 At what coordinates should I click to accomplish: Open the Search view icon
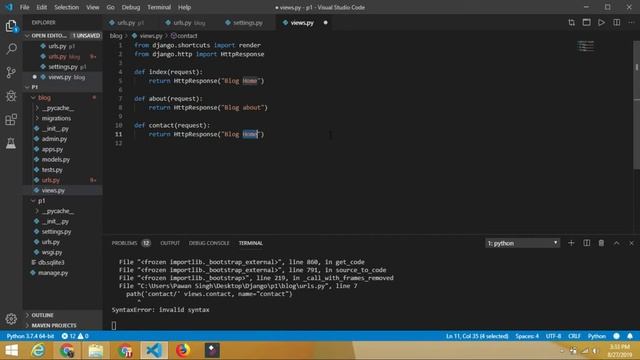click(11, 49)
